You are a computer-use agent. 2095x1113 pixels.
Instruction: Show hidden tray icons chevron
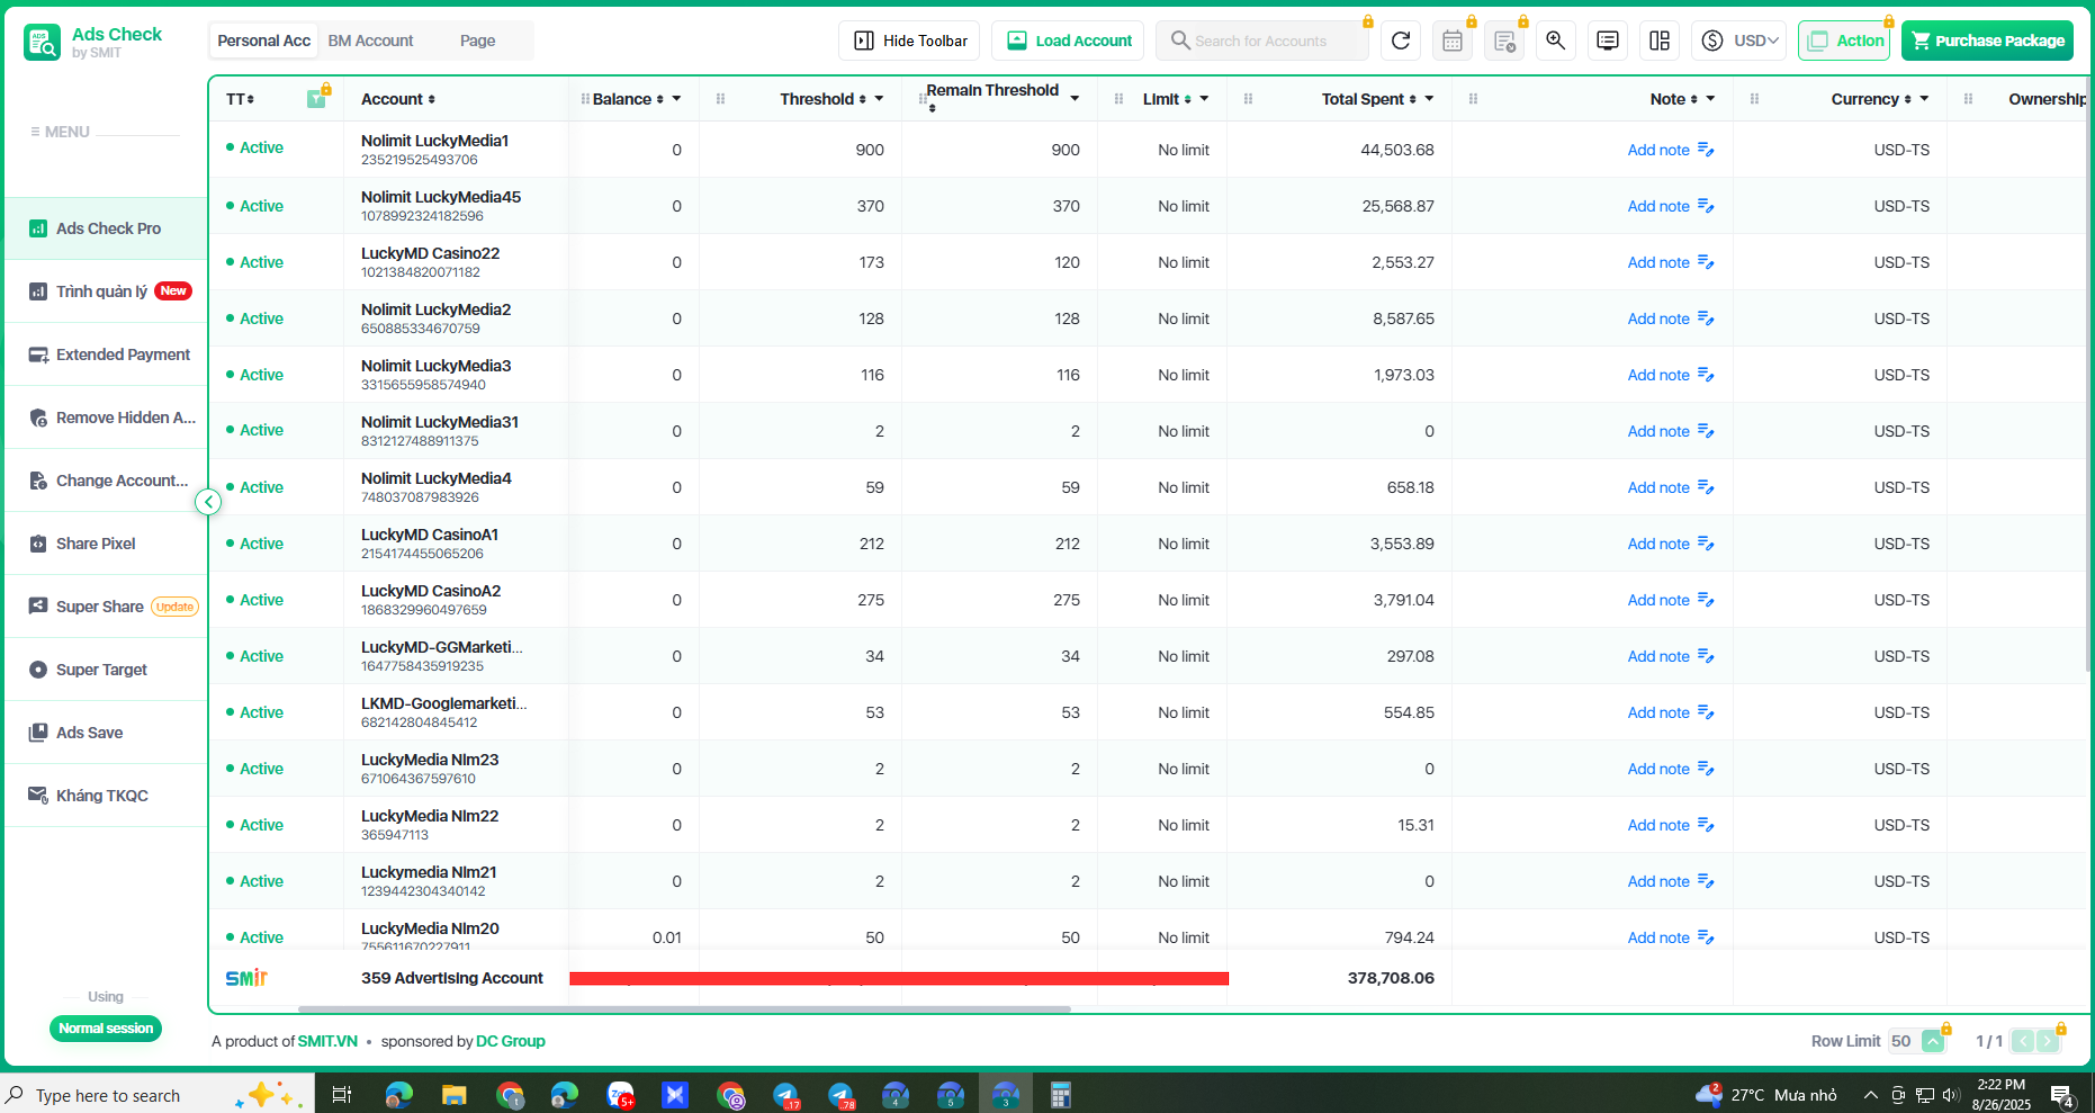(x=1871, y=1095)
